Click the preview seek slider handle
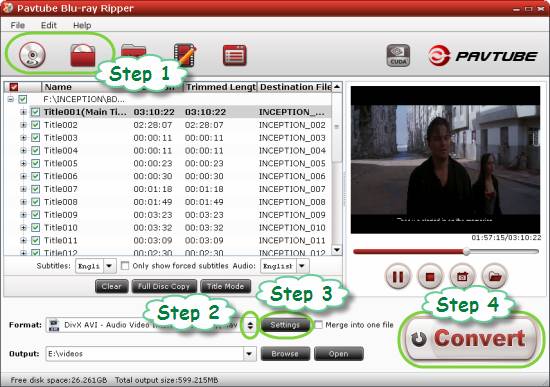This screenshot has width=550, height=387. click(466, 251)
